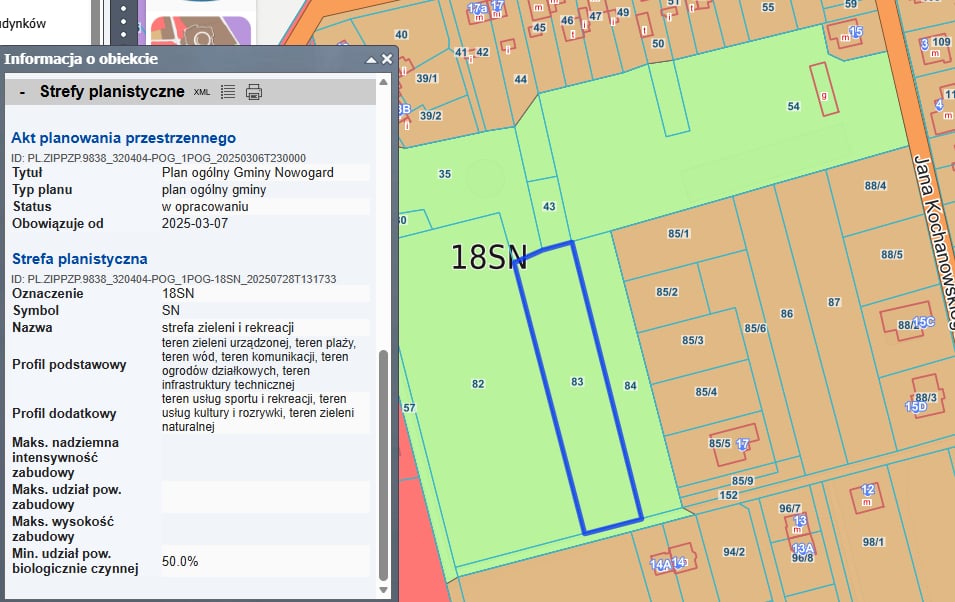Open the list view icon beside XML

(228, 92)
